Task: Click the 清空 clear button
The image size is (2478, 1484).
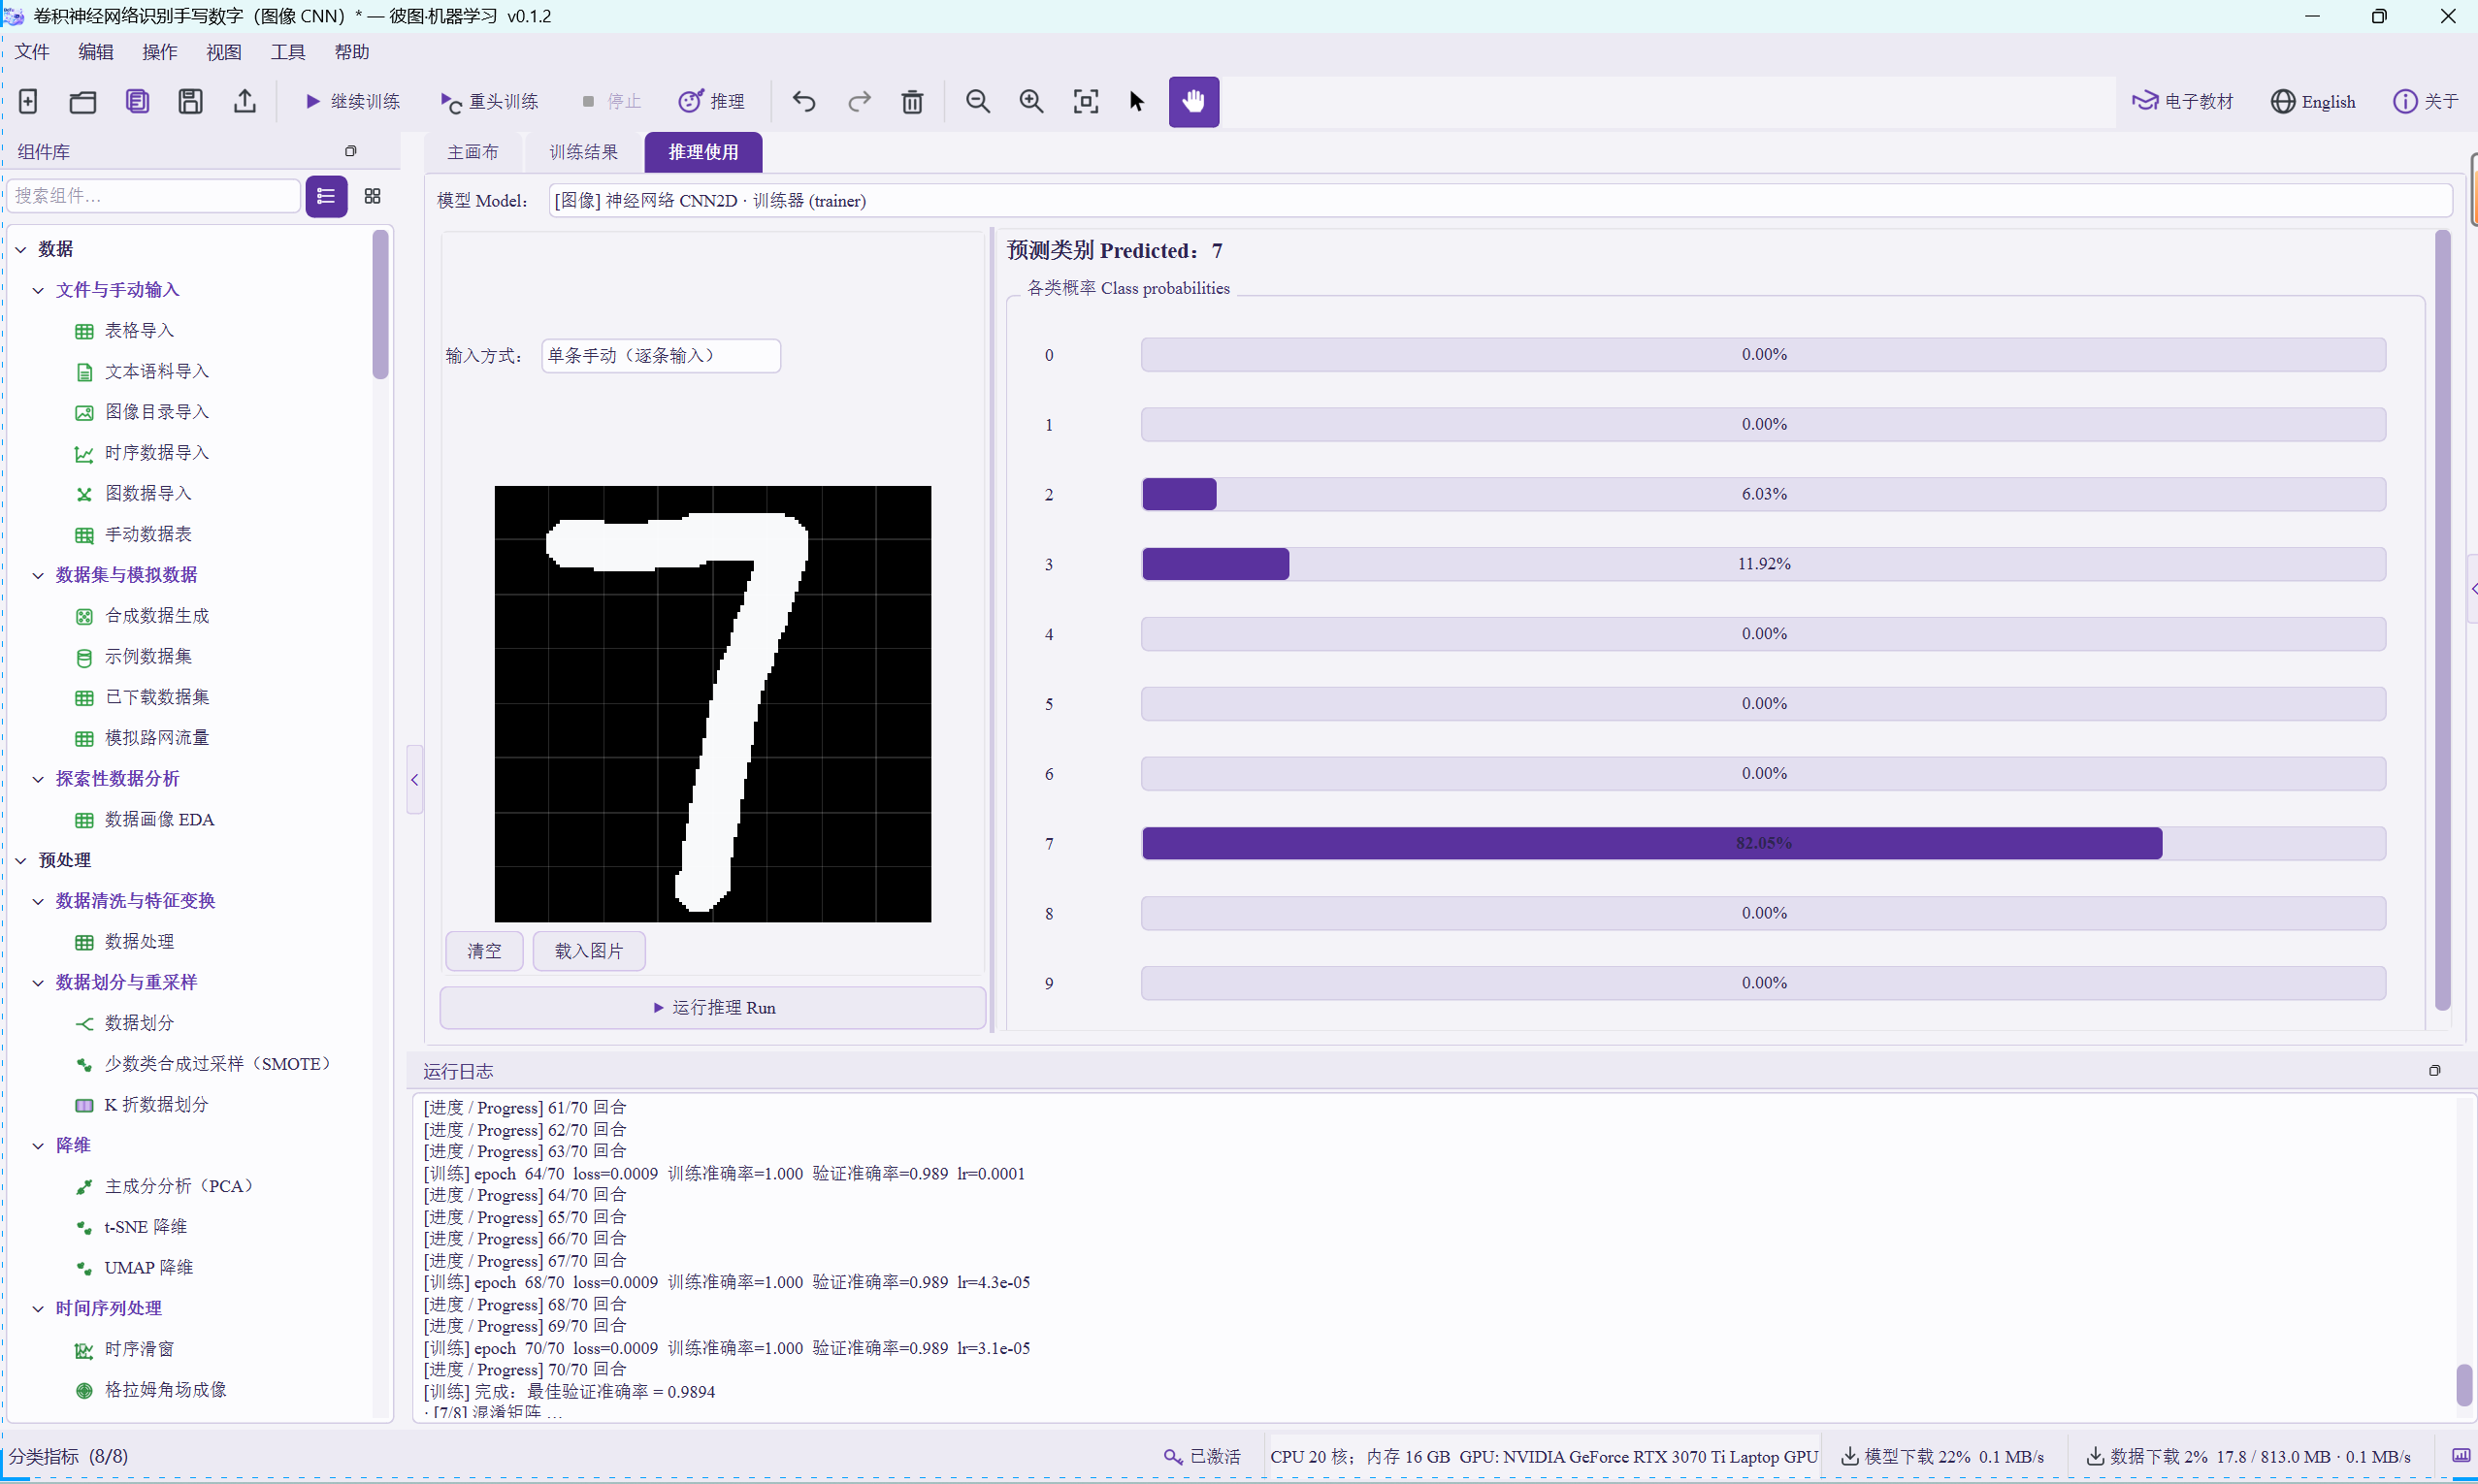Action: coord(484,950)
